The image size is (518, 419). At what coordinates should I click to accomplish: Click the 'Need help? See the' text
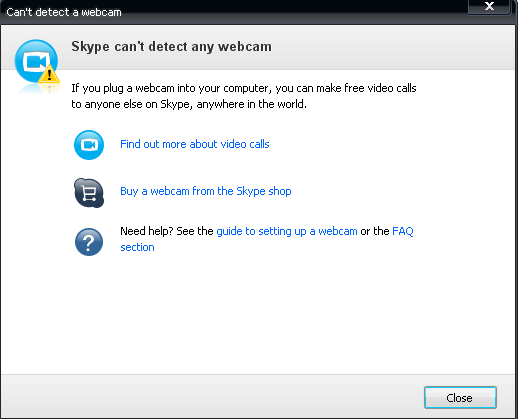coord(167,231)
